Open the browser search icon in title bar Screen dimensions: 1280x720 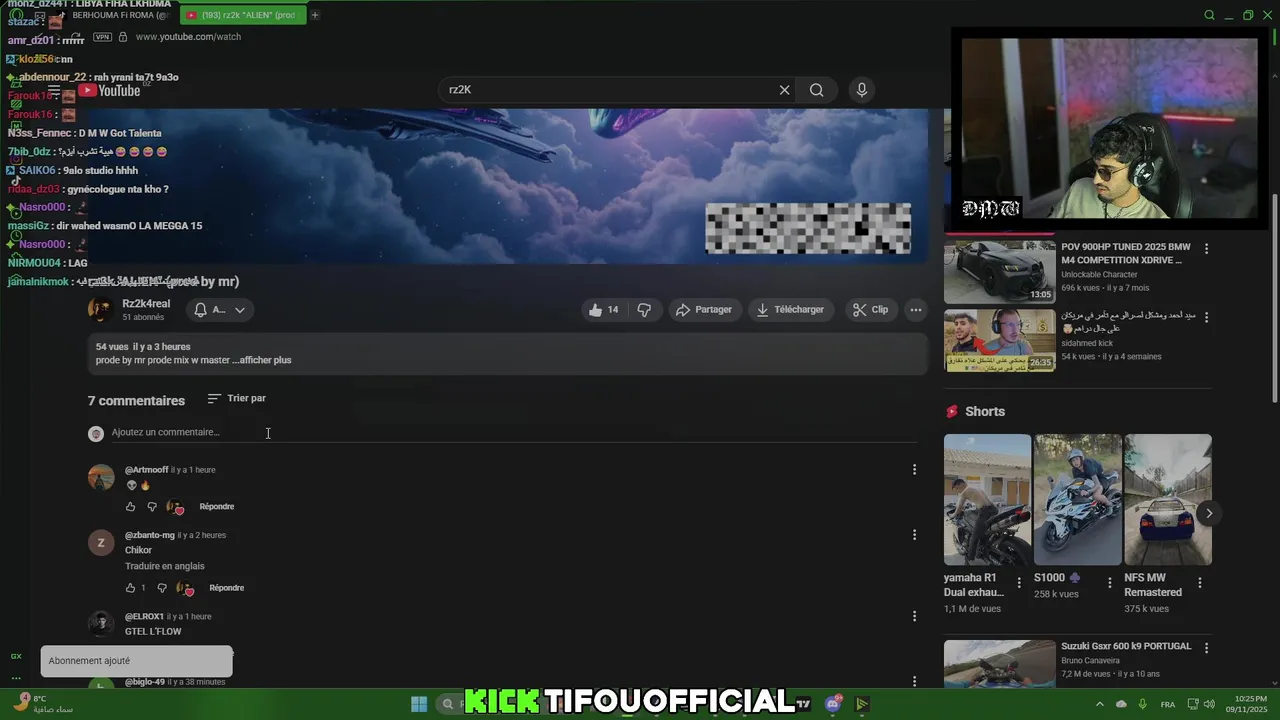point(1209,15)
